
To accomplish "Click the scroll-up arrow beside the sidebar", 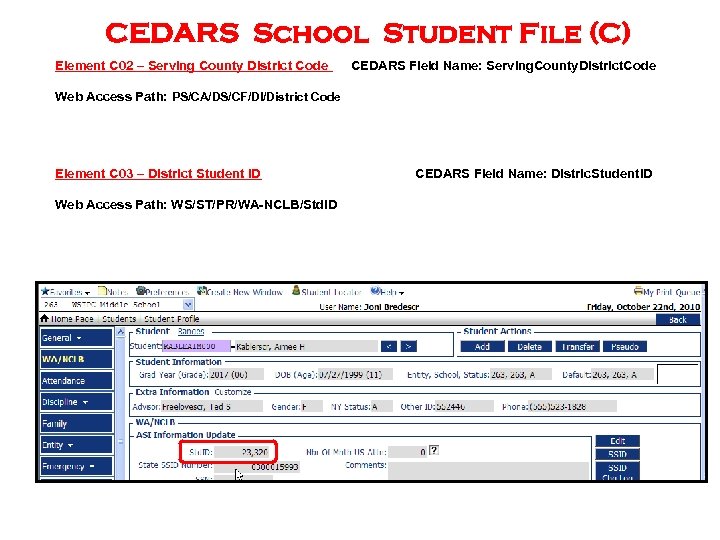I will coord(121,332).
